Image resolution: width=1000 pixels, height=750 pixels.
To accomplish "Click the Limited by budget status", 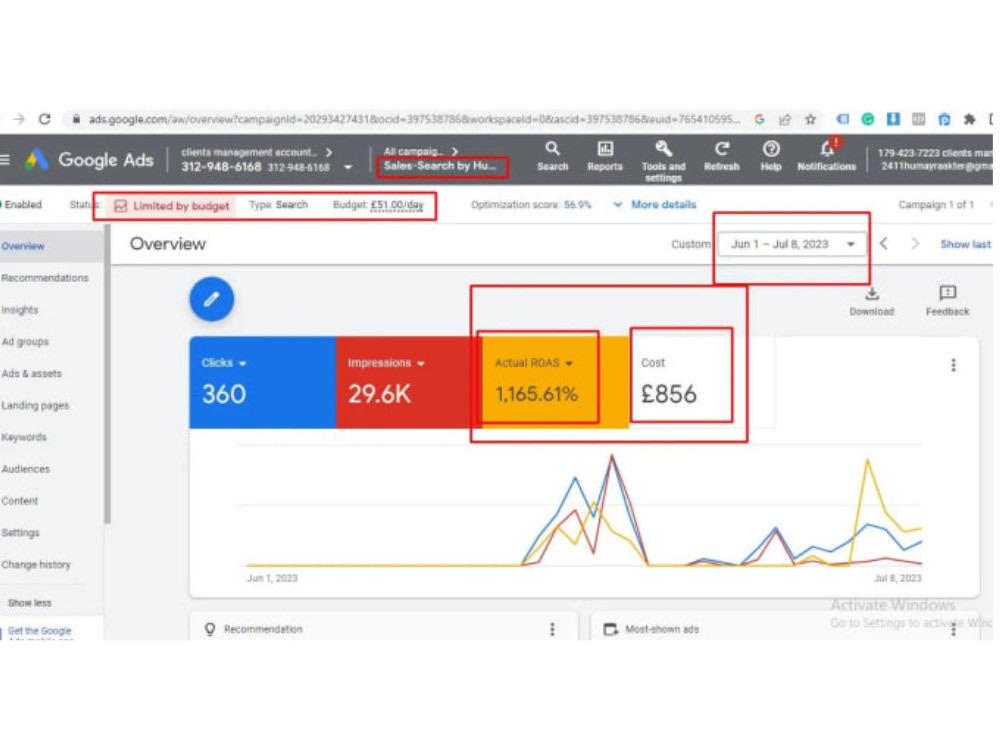I will [x=172, y=206].
